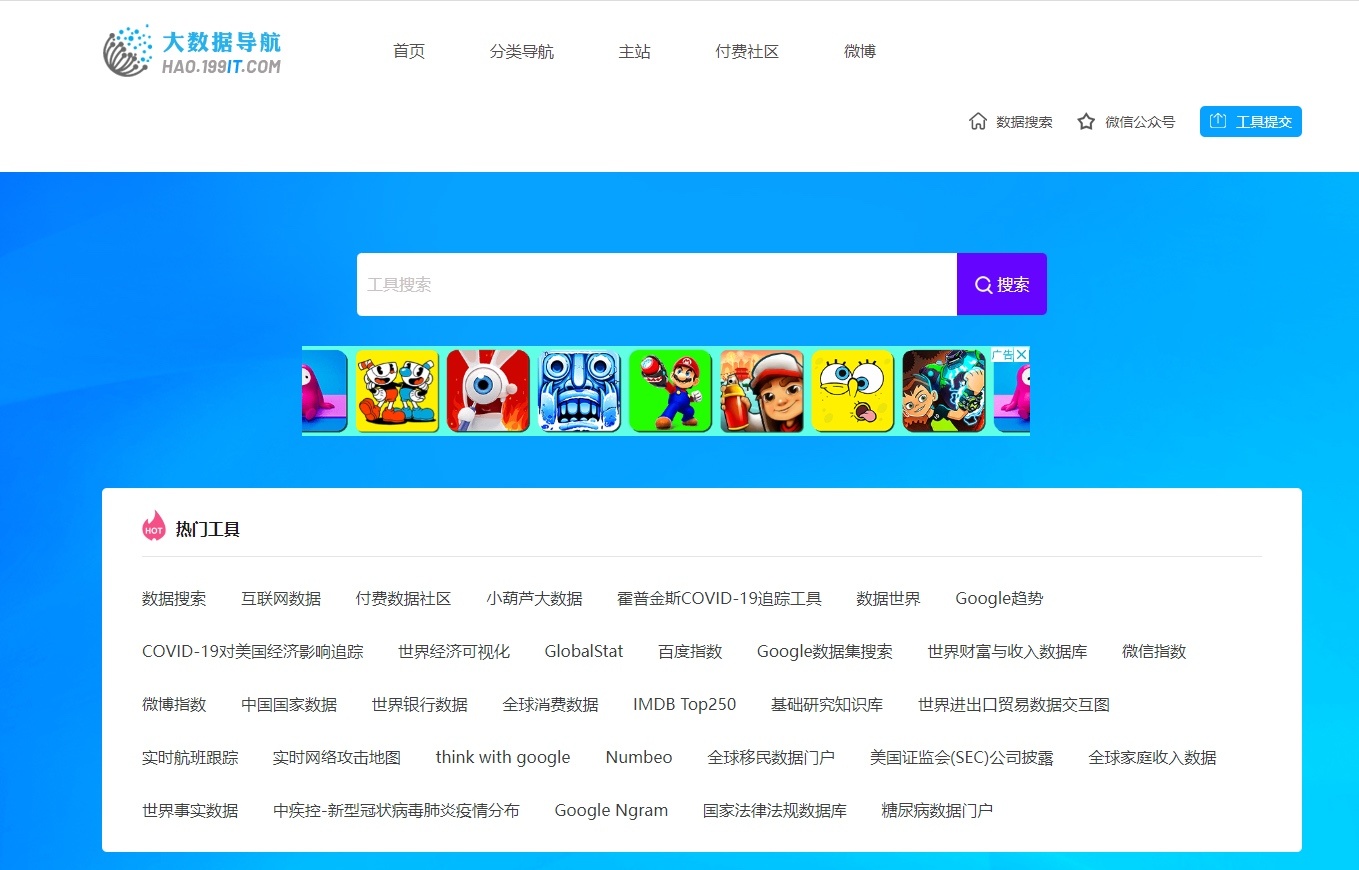Visit the IMDB Top250 link
Screen dimensions: 1359x870
684,704
